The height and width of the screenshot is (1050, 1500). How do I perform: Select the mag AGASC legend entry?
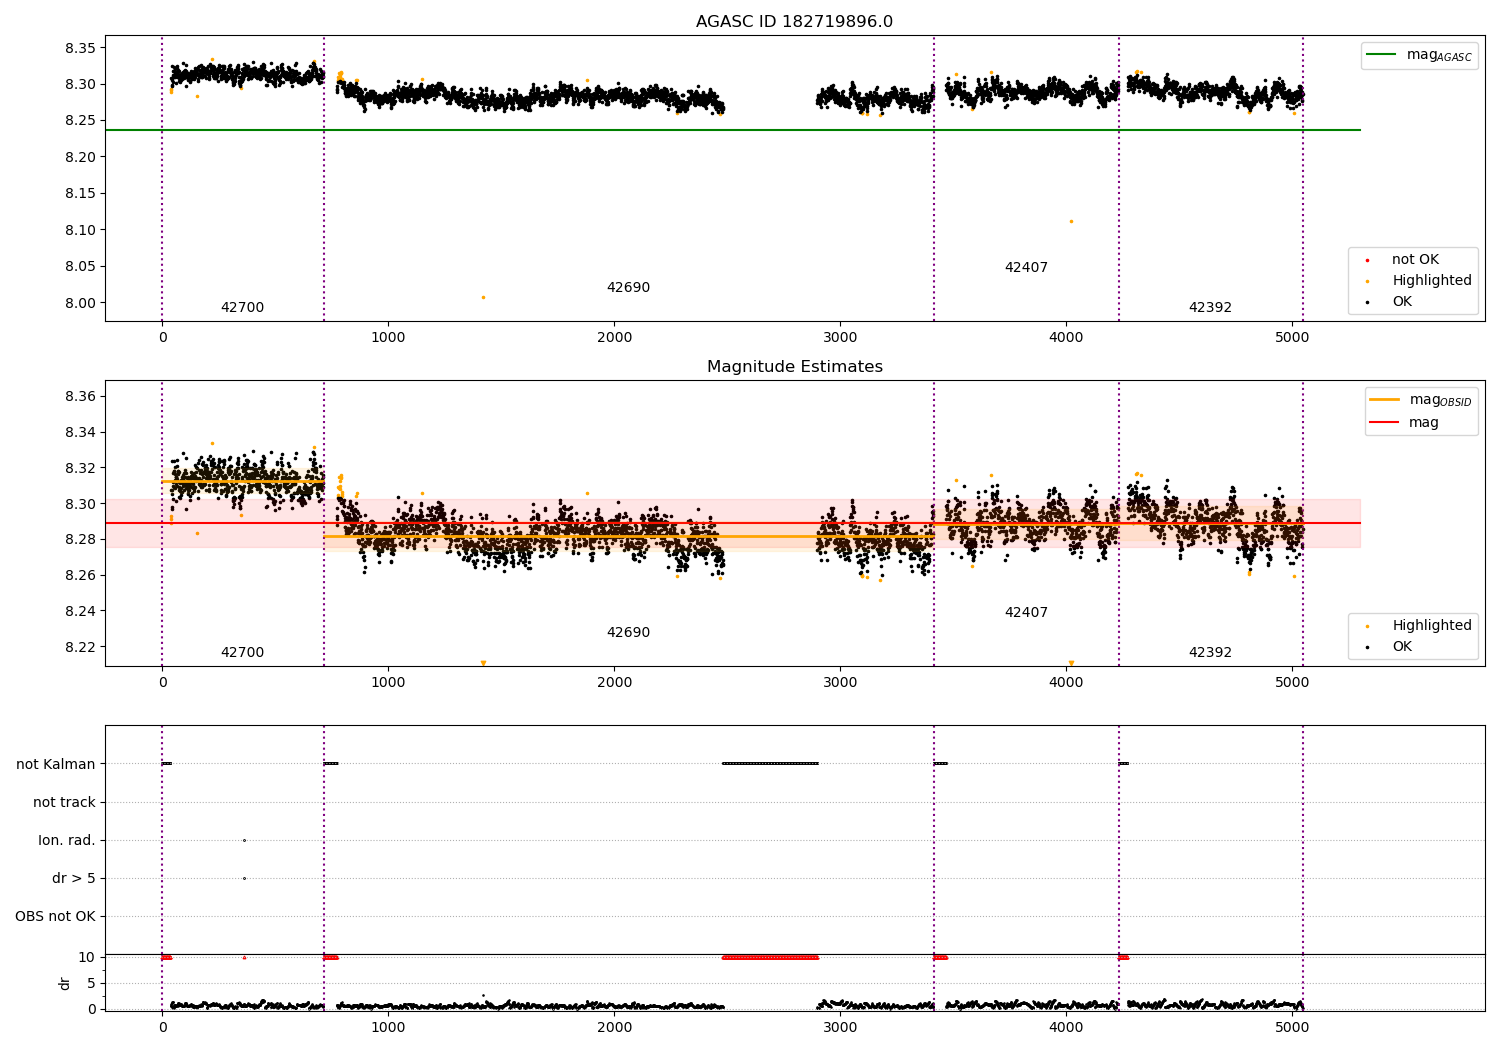coord(1419,55)
